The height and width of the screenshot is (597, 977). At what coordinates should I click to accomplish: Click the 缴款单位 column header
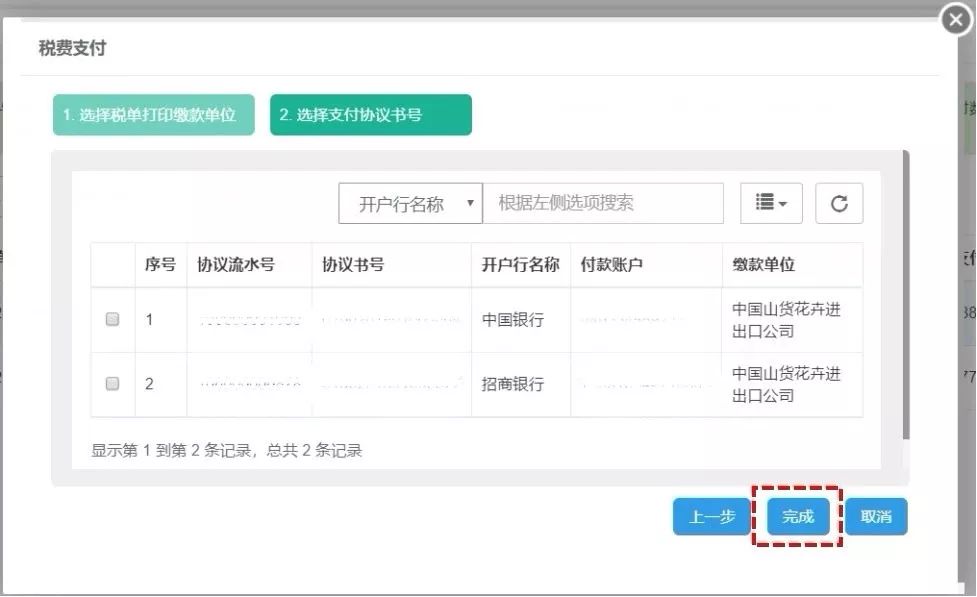coord(793,264)
